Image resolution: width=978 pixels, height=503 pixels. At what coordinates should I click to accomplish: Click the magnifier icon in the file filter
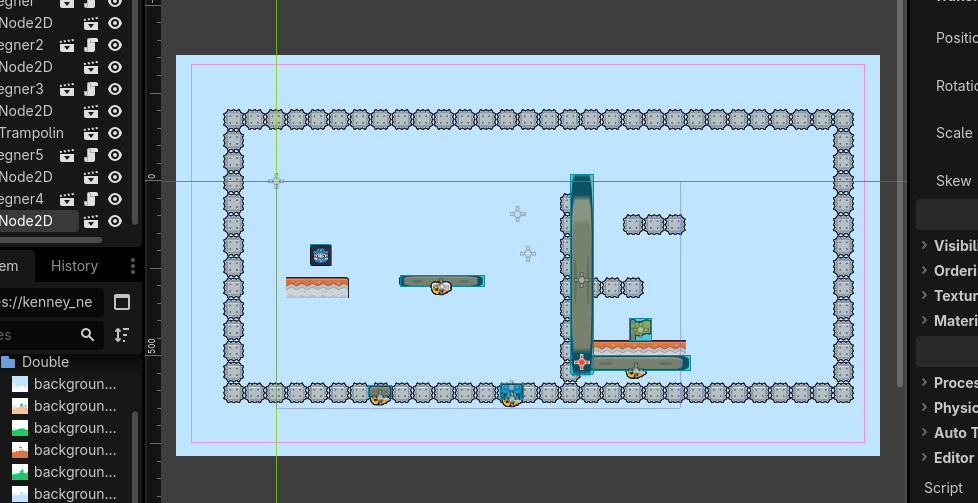[87, 335]
